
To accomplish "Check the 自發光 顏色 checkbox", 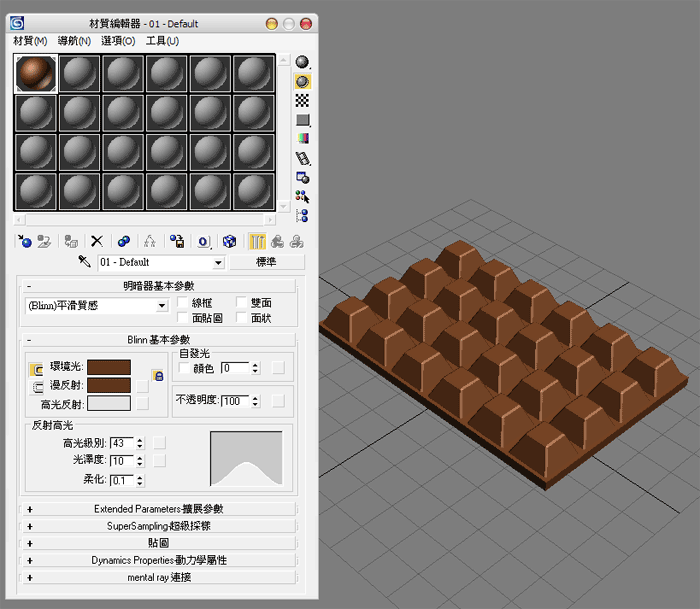I will point(184,368).
